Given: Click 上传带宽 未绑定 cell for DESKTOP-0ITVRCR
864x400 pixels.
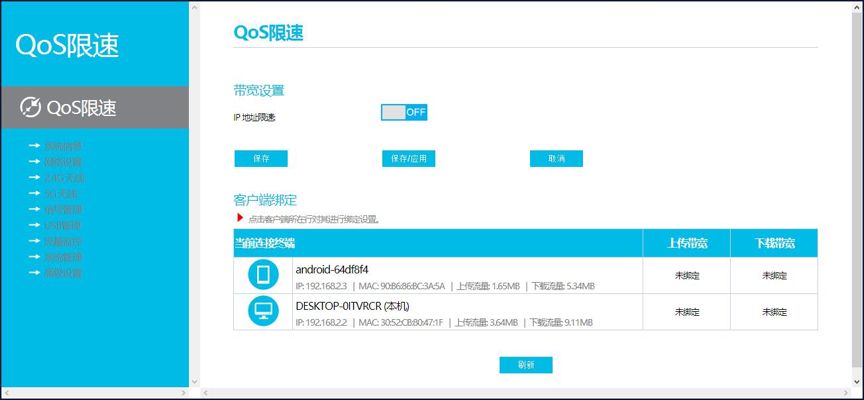Looking at the screenshot, I should tap(686, 311).
